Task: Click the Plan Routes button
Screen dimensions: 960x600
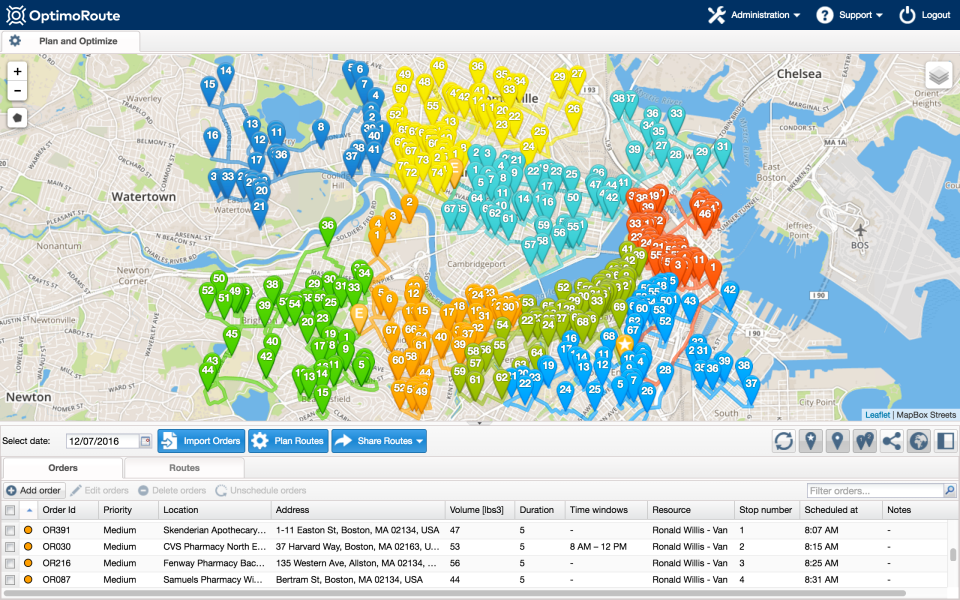Action: [288, 441]
